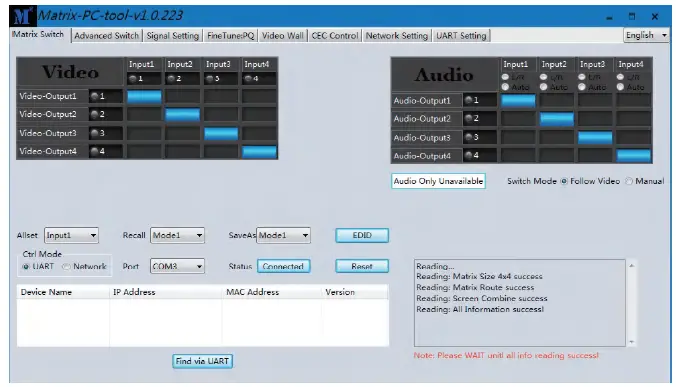Select Video Input4 column radio
Screen dimensions: 676x387
248,78
